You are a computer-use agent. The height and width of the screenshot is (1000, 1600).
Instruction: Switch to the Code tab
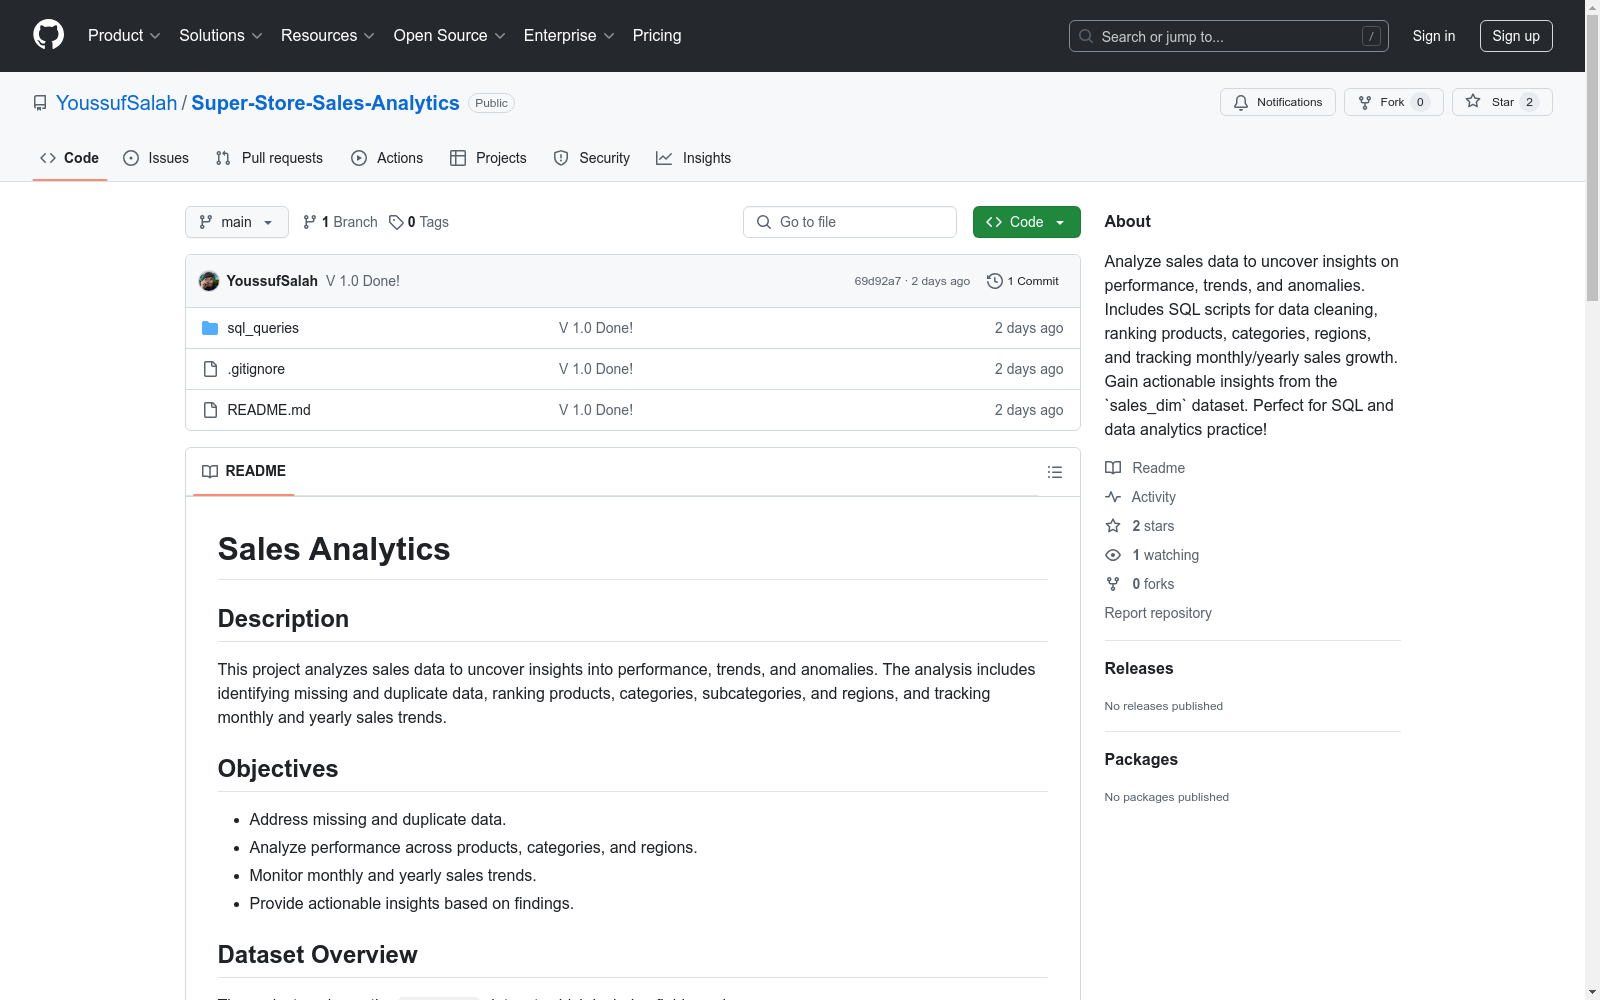coord(70,158)
